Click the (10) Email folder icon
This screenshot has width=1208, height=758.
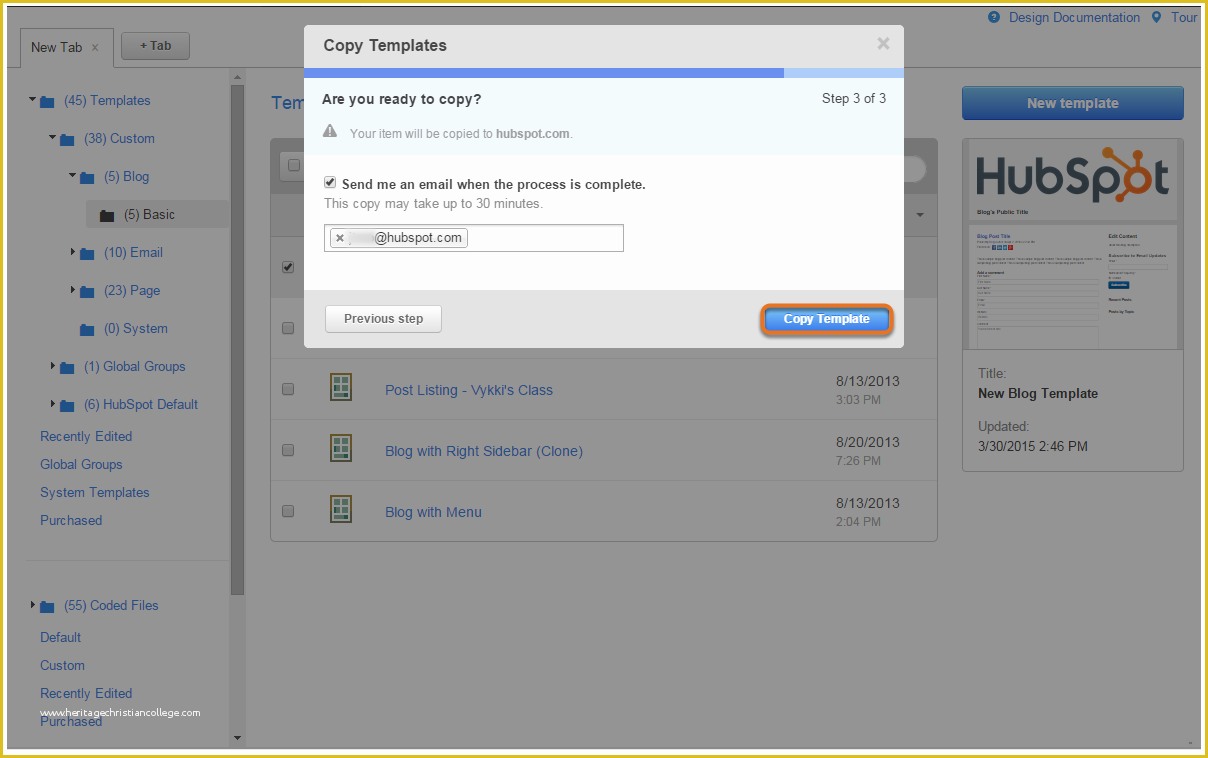click(x=87, y=253)
